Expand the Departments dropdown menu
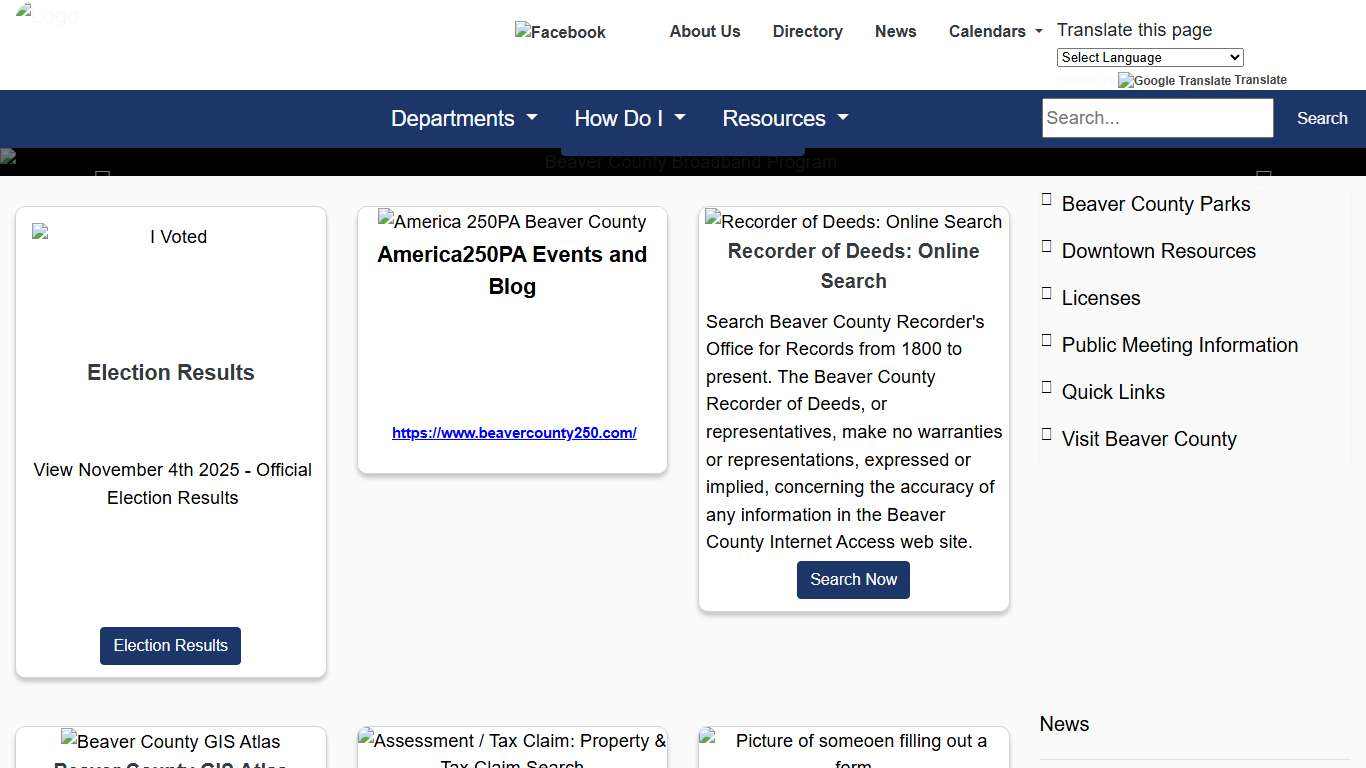Image resolution: width=1366 pixels, height=768 pixels. (x=464, y=118)
